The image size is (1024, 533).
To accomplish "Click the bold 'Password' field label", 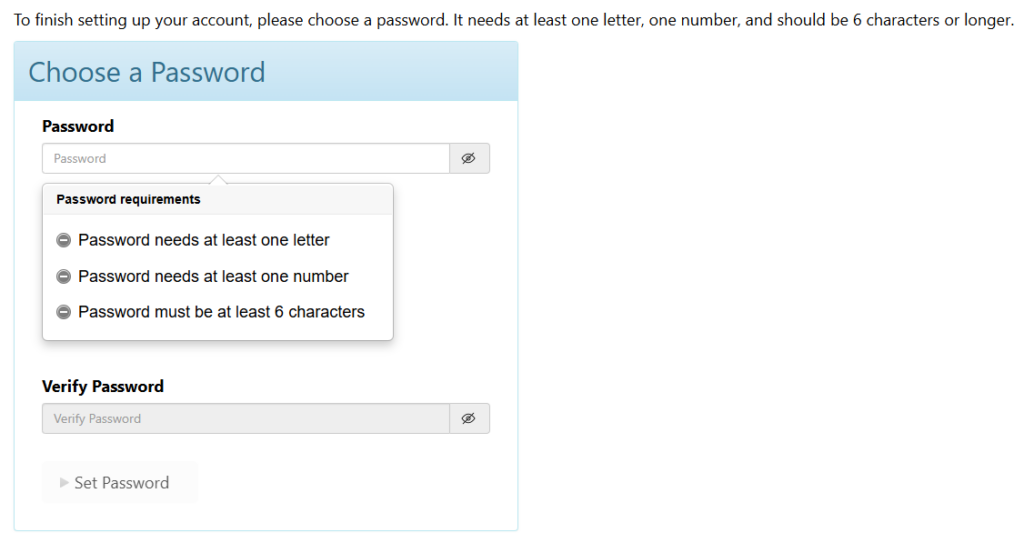I will pyautogui.click(x=78, y=126).
